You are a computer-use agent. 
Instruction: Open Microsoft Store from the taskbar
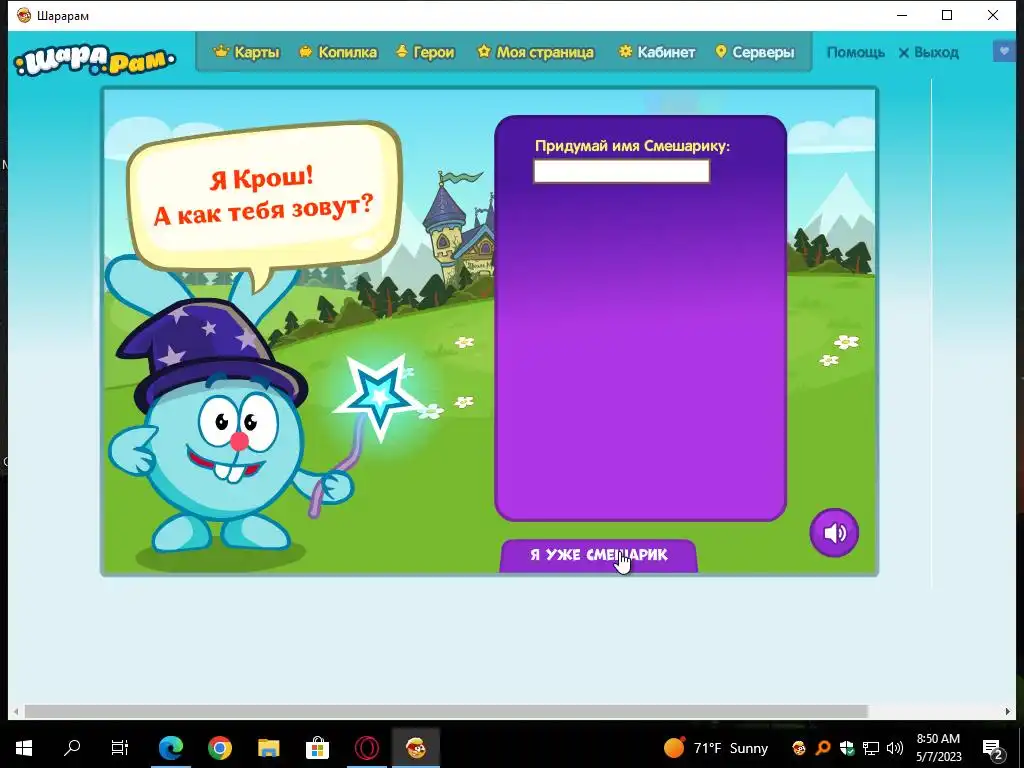(x=317, y=747)
